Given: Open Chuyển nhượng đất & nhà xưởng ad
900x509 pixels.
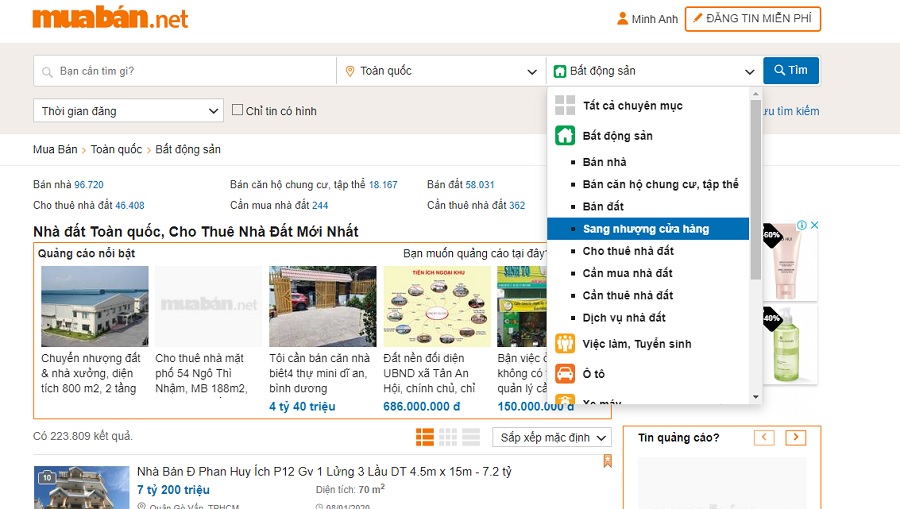Looking at the screenshot, I should (91, 373).
